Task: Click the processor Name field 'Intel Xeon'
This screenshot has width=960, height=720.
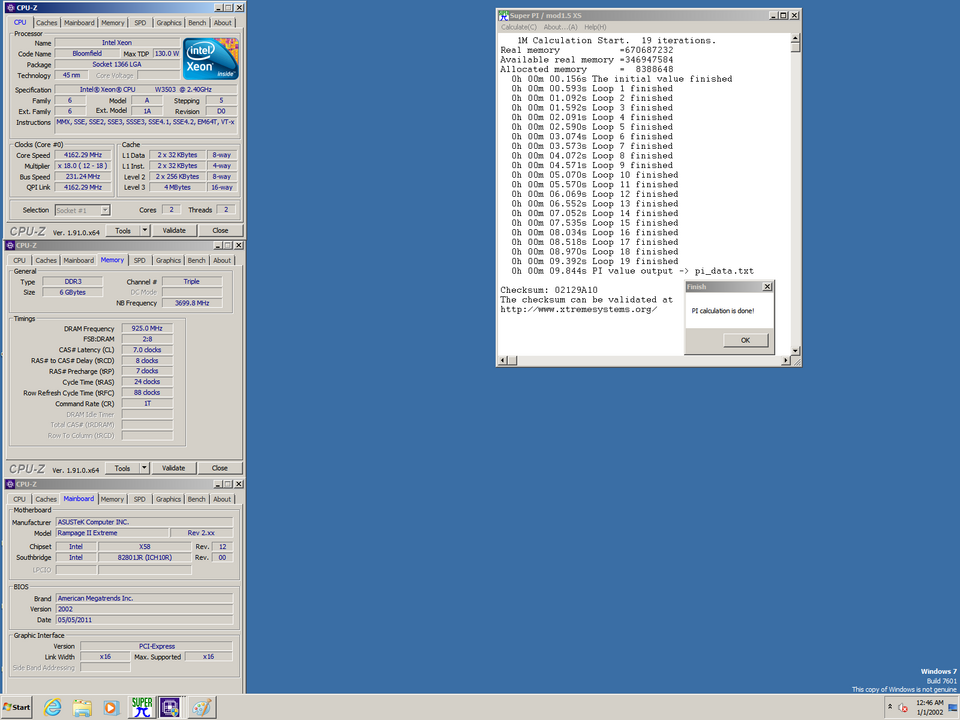Action: click(x=117, y=43)
